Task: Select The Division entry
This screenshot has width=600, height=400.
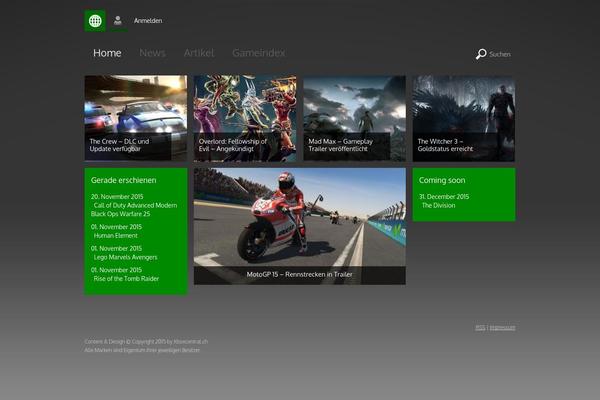Action: pyautogui.click(x=439, y=206)
